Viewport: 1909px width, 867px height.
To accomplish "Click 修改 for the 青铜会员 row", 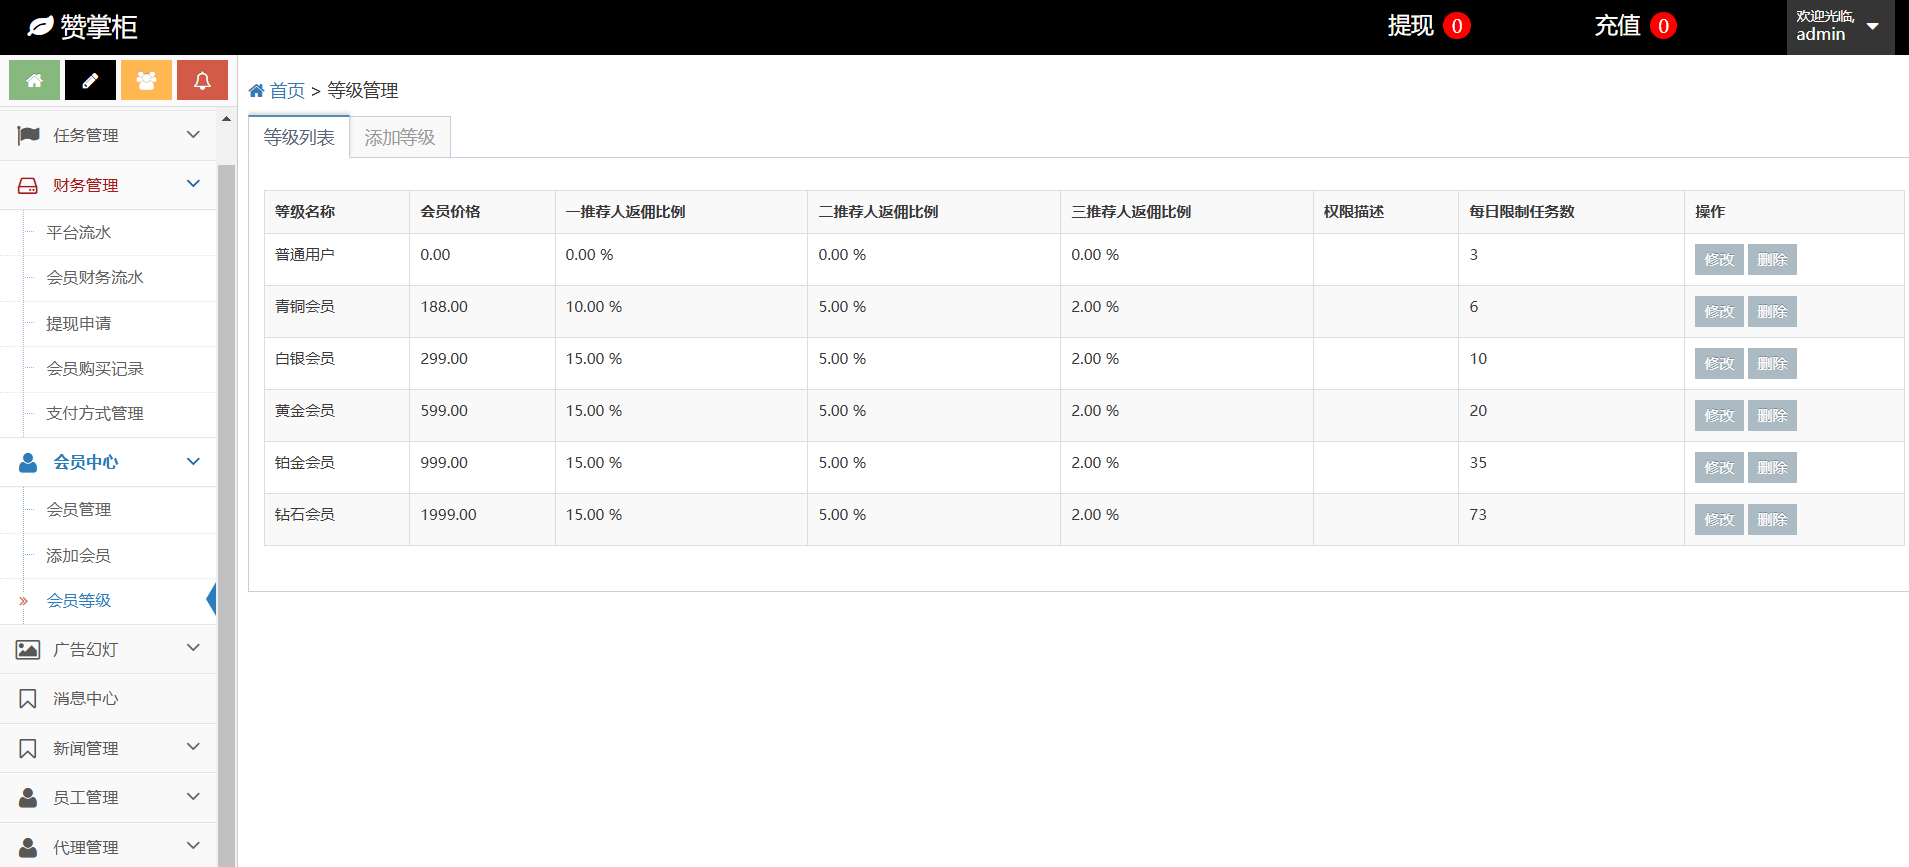I will coord(1719,312).
